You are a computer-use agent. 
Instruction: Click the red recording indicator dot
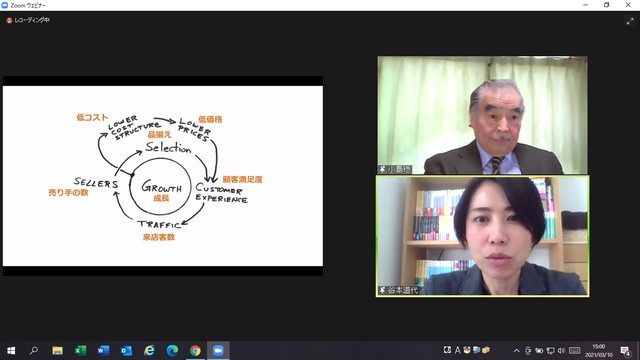click(9, 20)
